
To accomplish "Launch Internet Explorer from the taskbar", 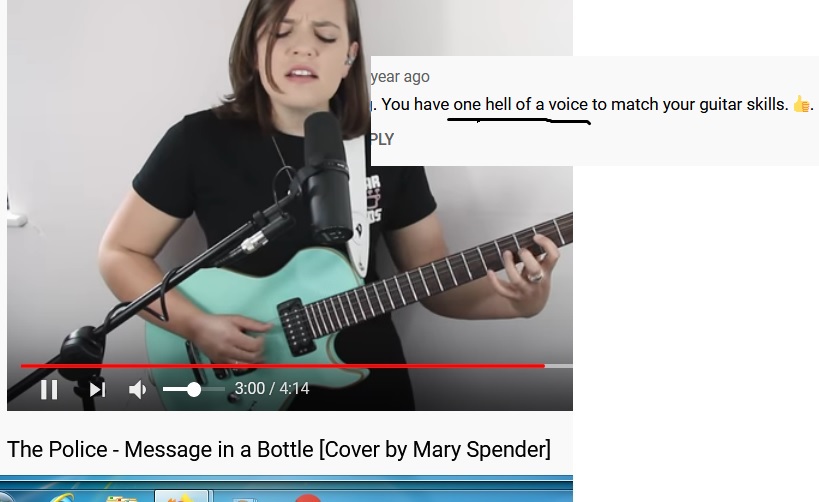I will pos(61,497).
